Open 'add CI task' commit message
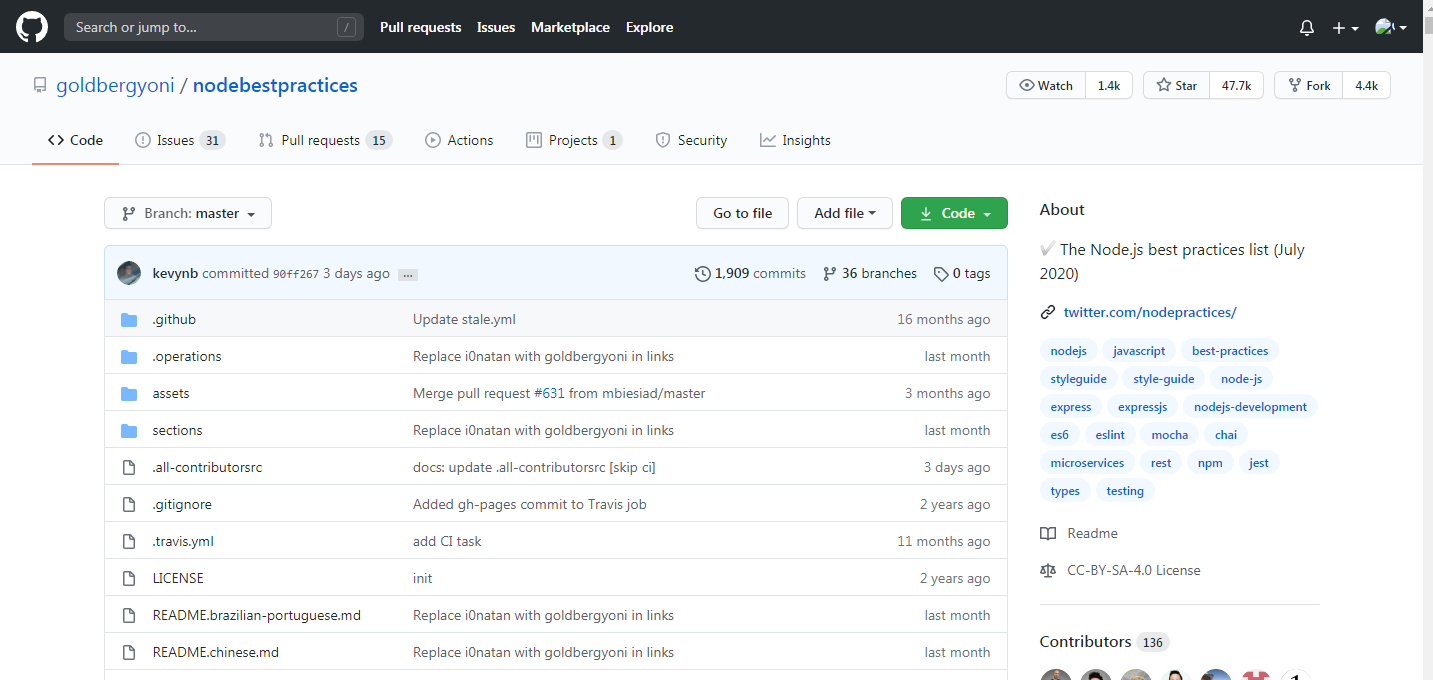This screenshot has width=1433, height=680. coord(447,541)
